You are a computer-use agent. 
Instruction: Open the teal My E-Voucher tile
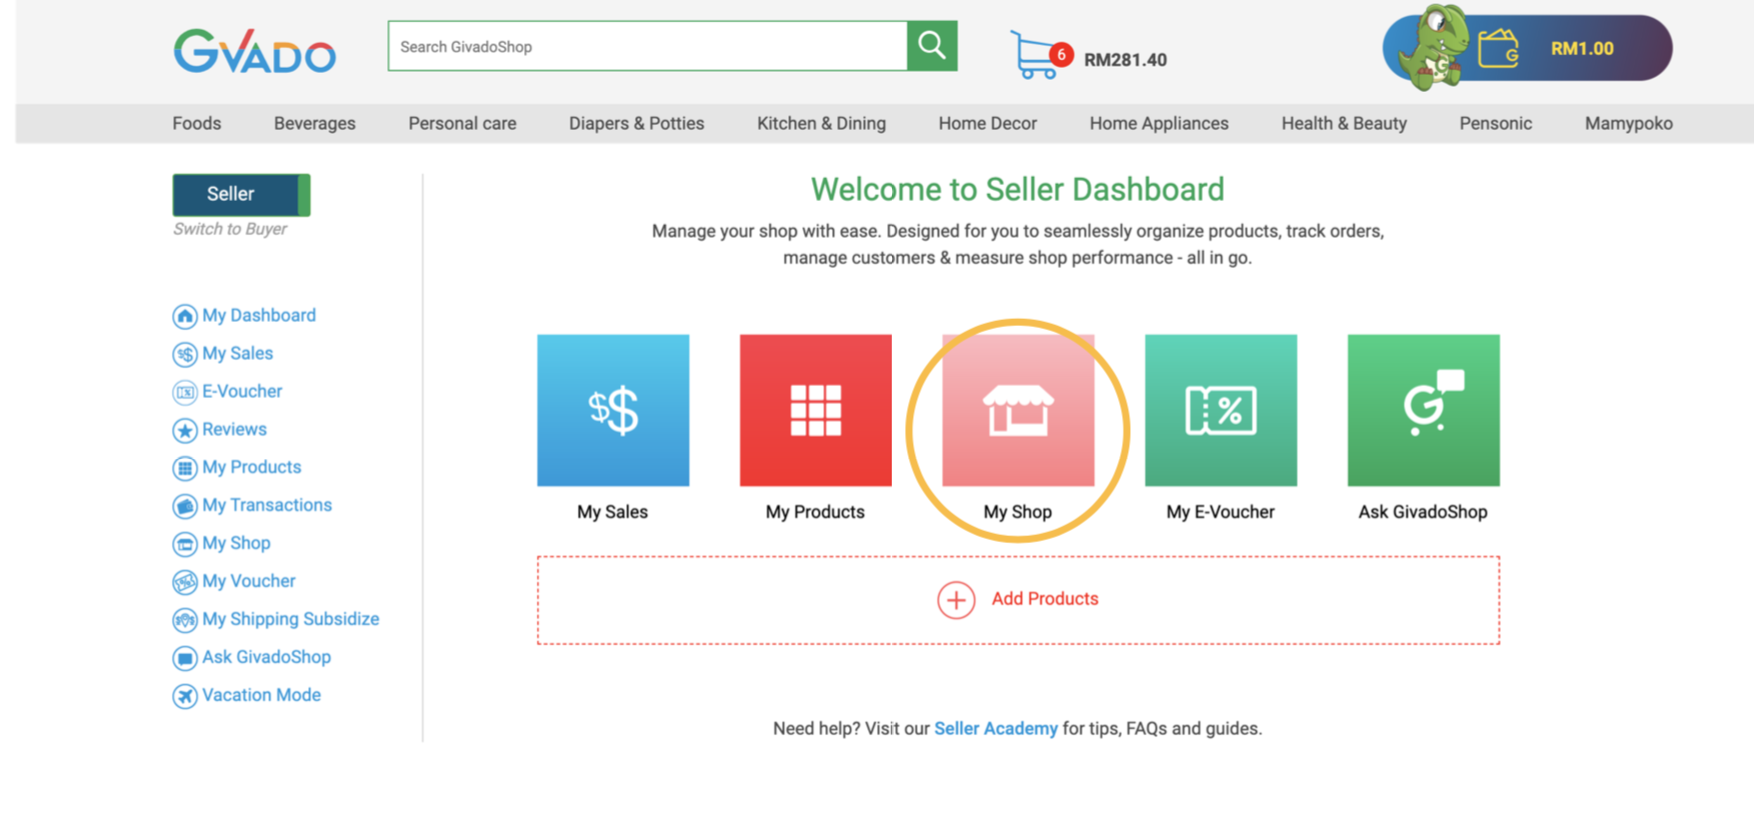point(1221,410)
